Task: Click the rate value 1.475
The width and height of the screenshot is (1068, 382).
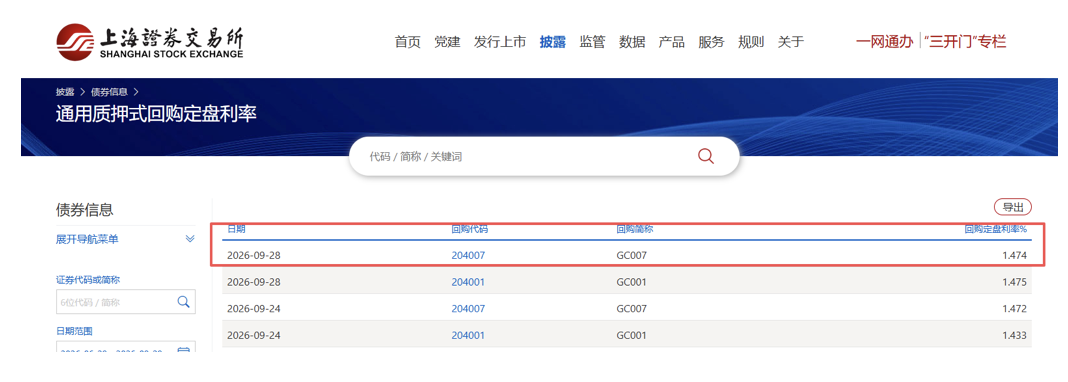Action: (x=1014, y=282)
